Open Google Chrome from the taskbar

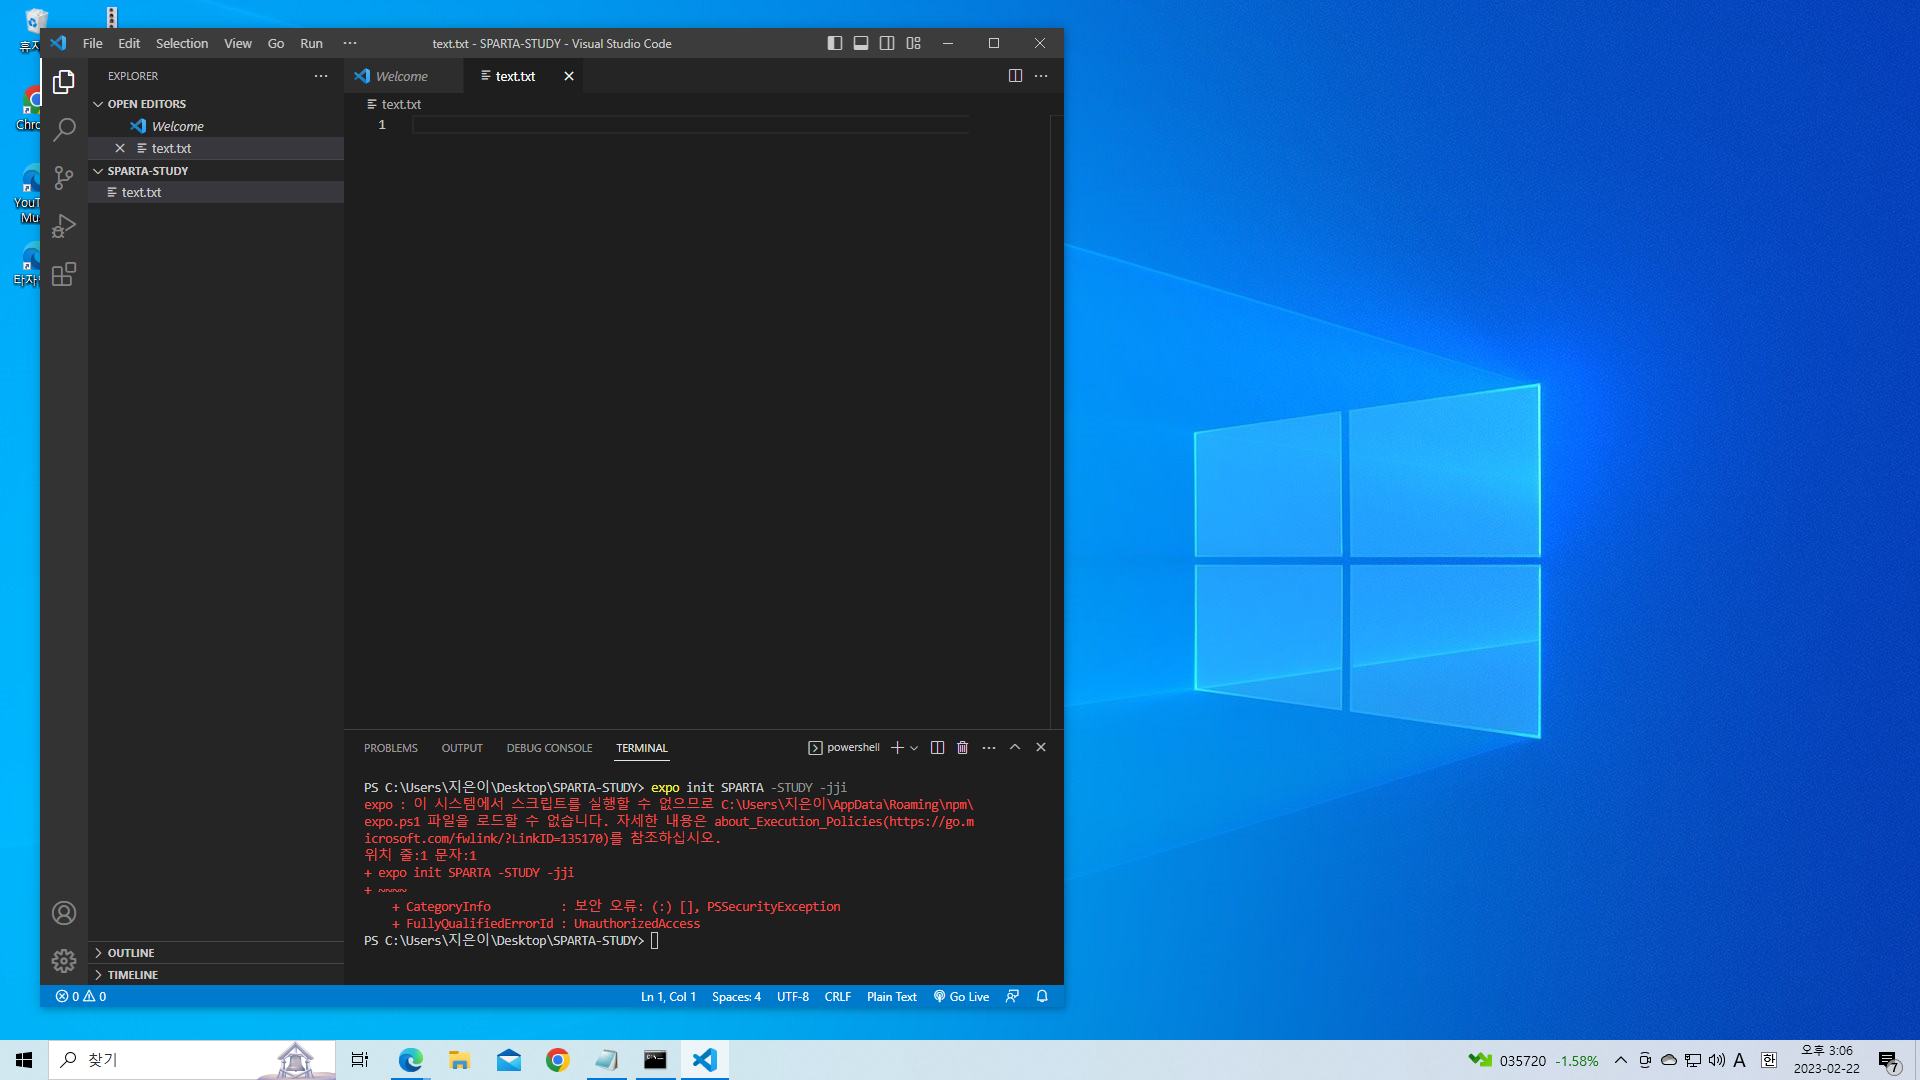pos(557,1060)
